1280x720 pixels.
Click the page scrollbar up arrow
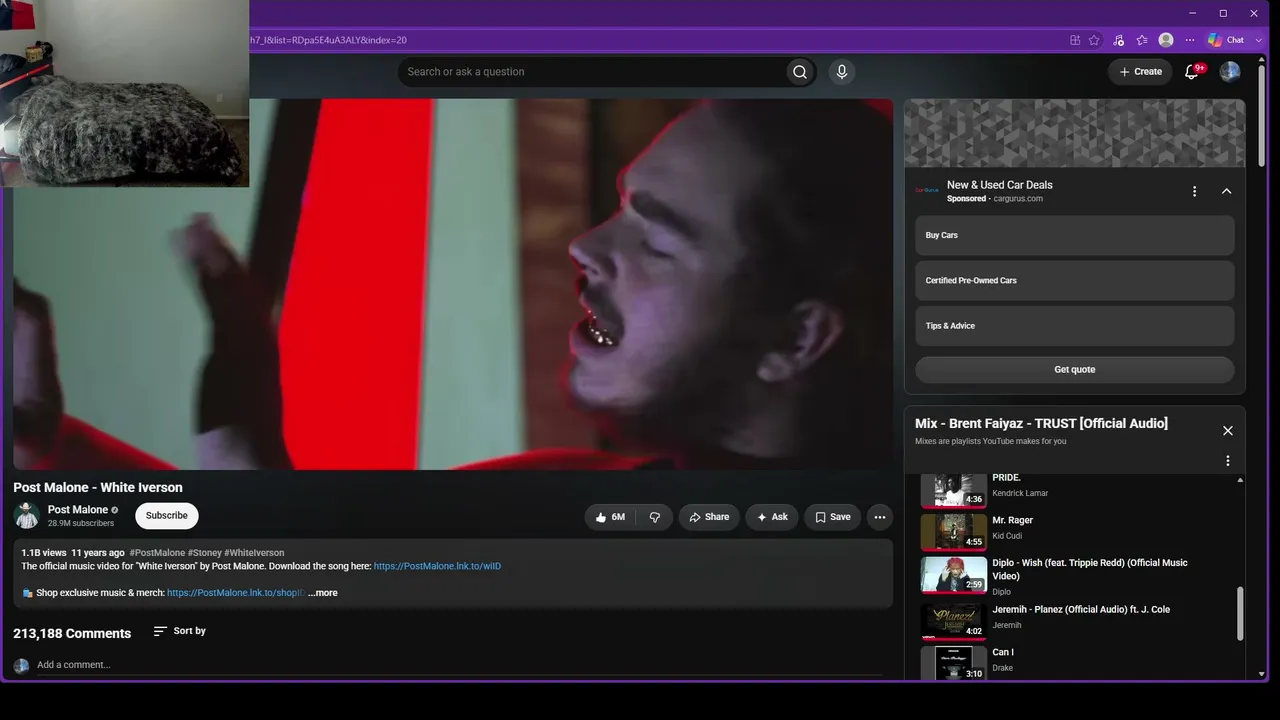pyautogui.click(x=1262, y=60)
